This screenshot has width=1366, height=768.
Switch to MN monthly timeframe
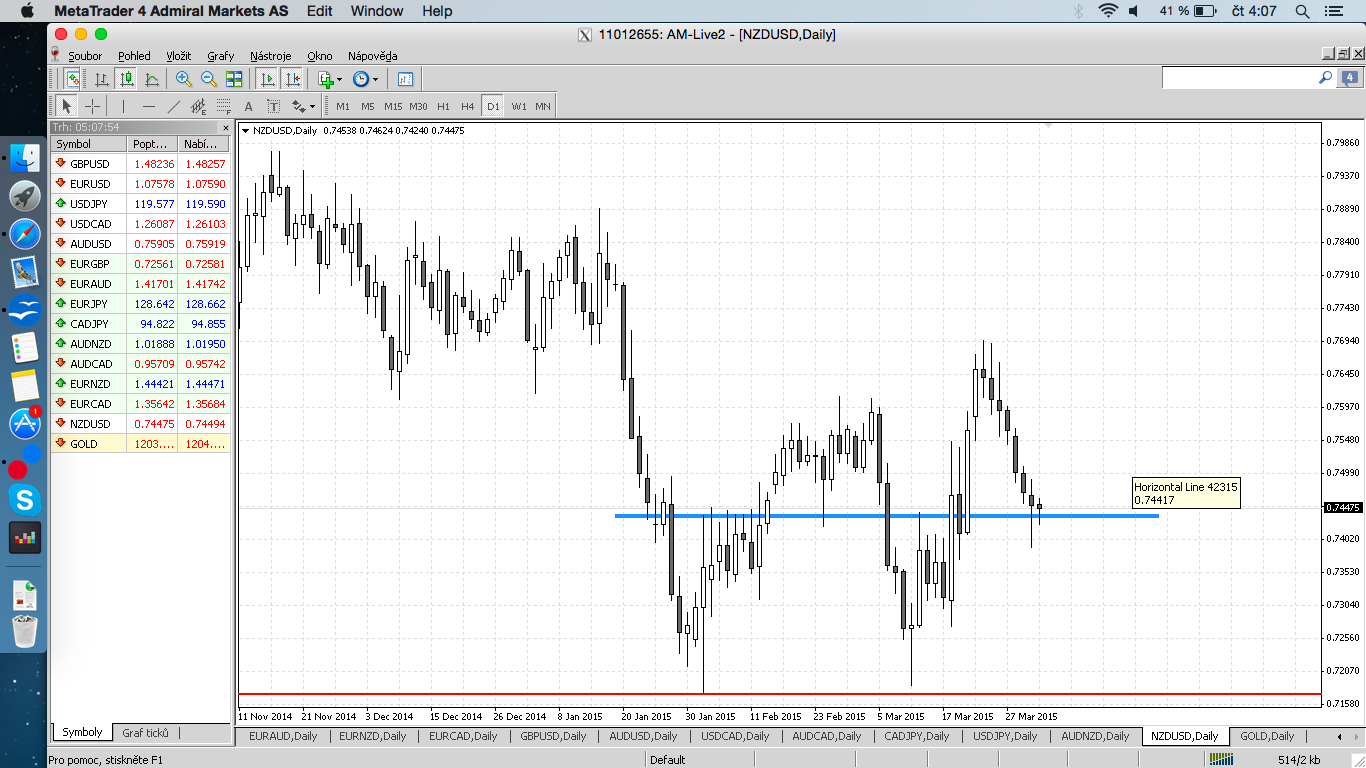coord(543,106)
